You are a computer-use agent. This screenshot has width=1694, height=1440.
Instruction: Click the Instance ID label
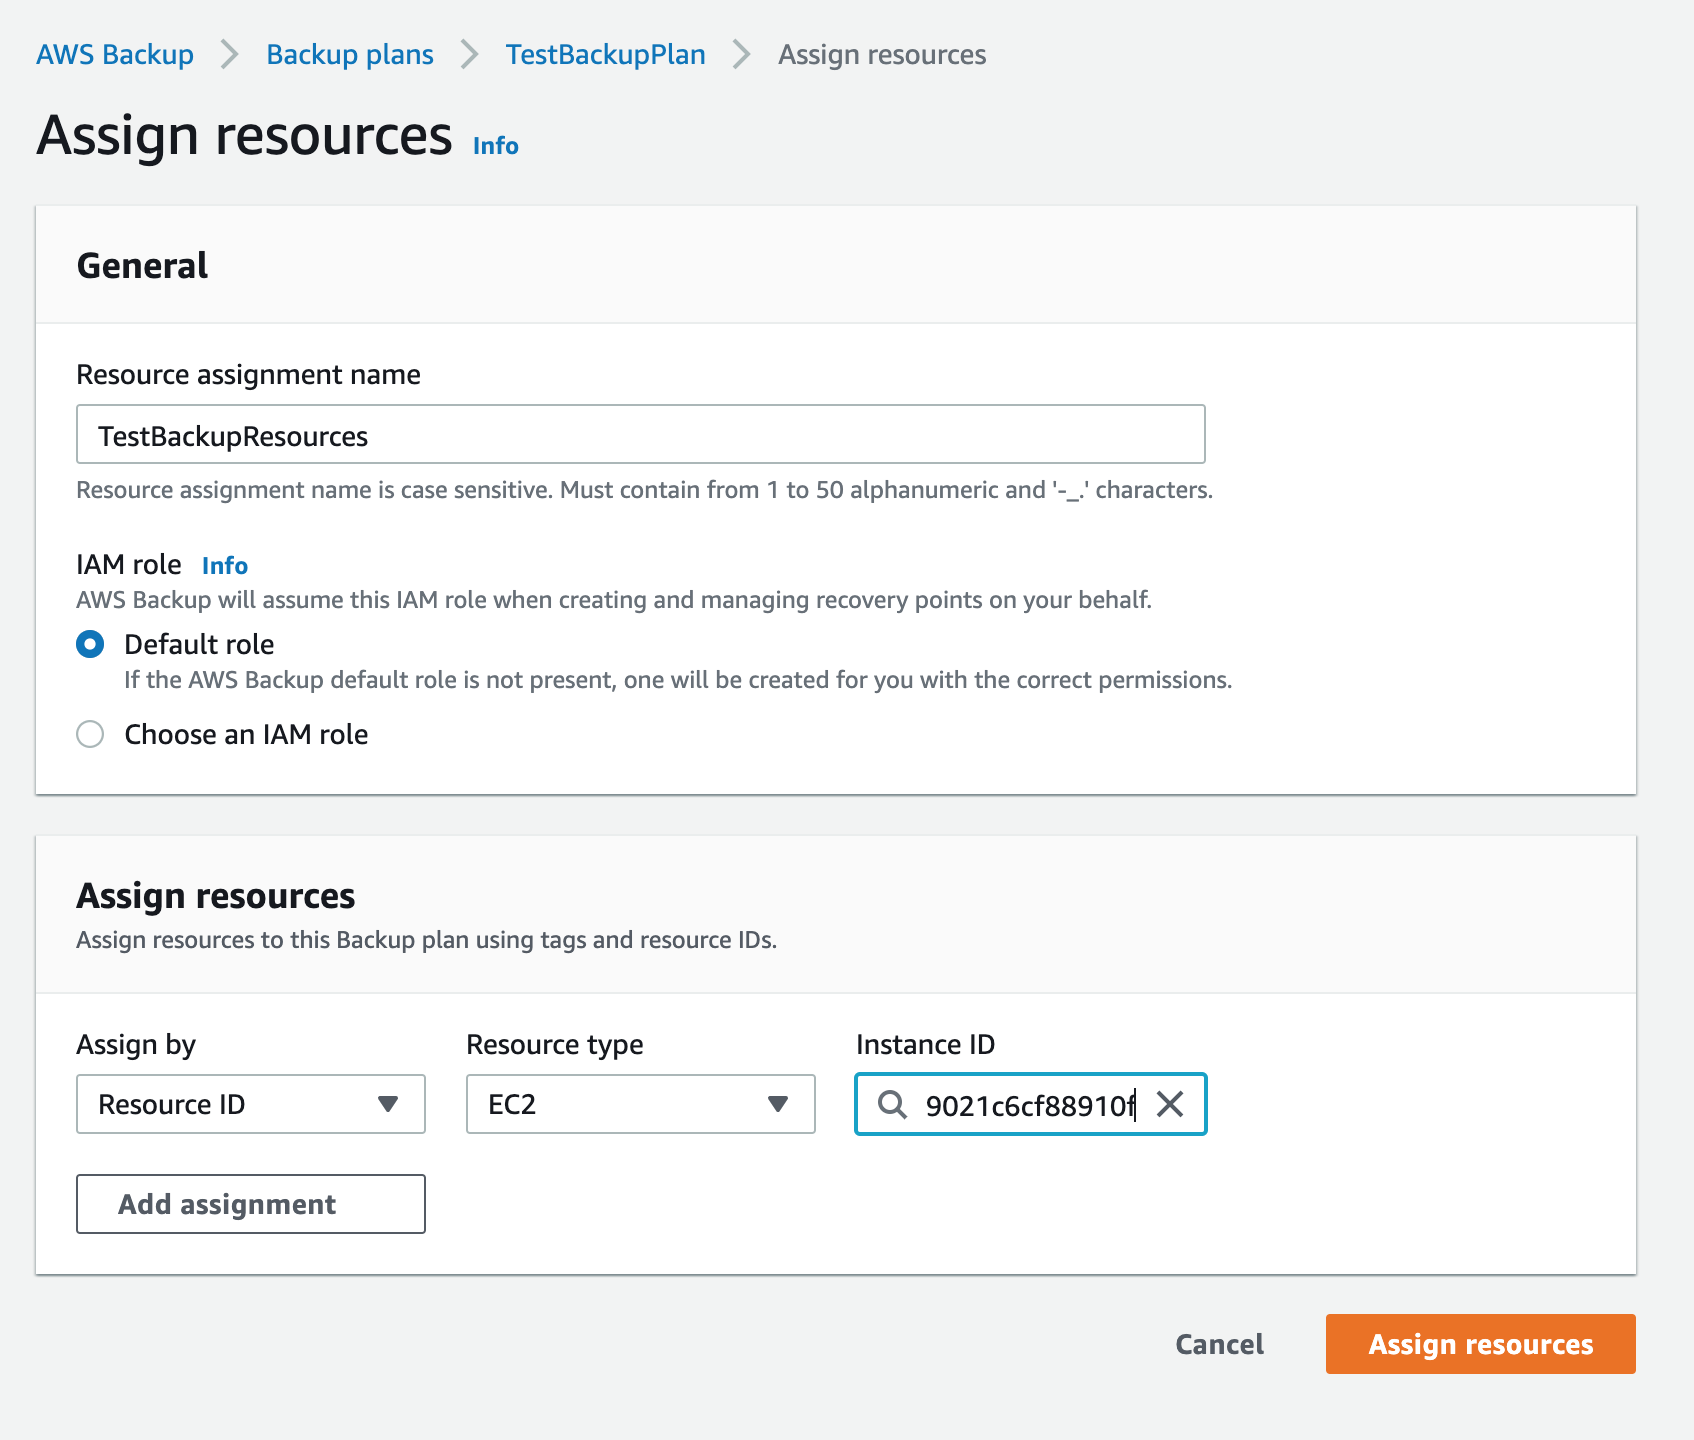[926, 1044]
